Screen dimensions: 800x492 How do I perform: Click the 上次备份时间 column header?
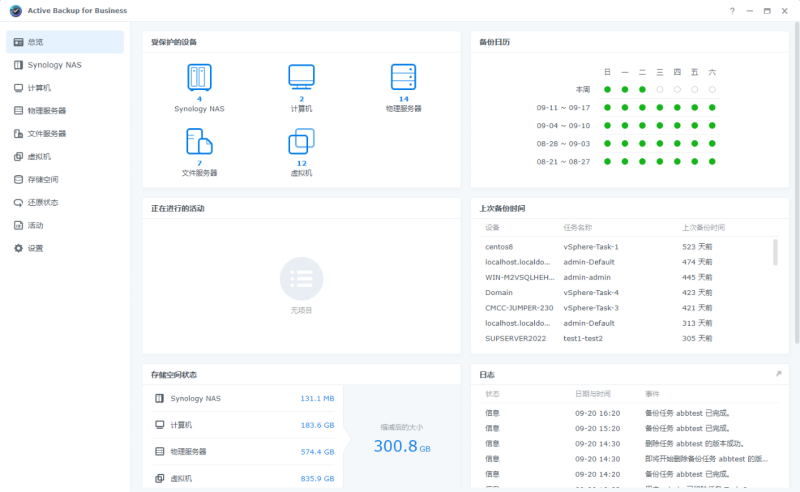coord(704,228)
